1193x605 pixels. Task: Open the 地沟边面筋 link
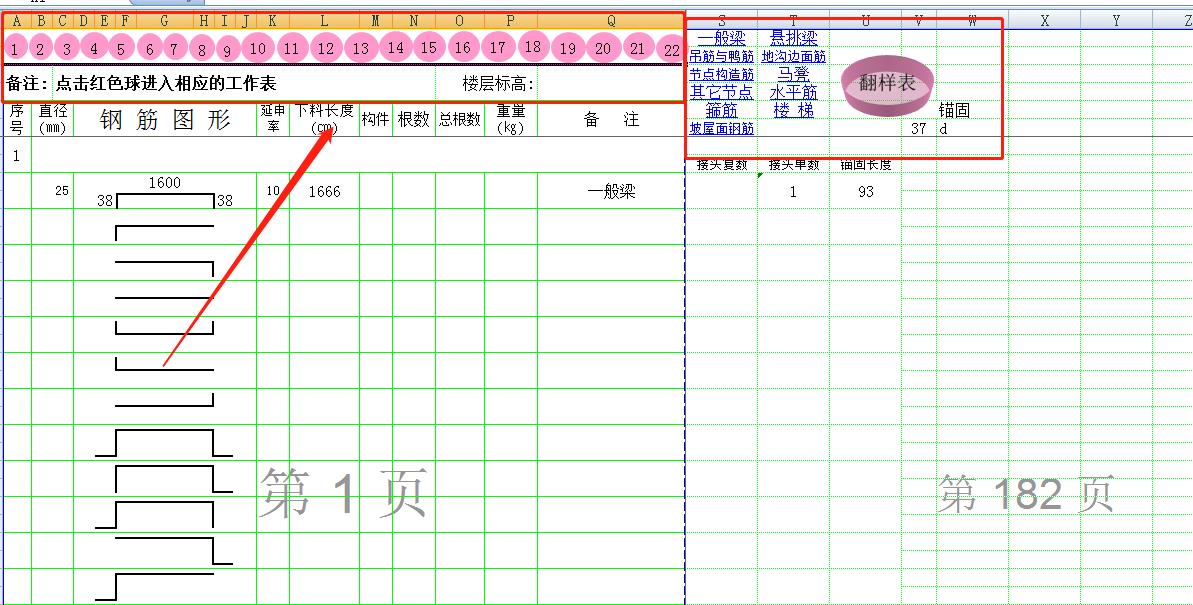click(793, 57)
